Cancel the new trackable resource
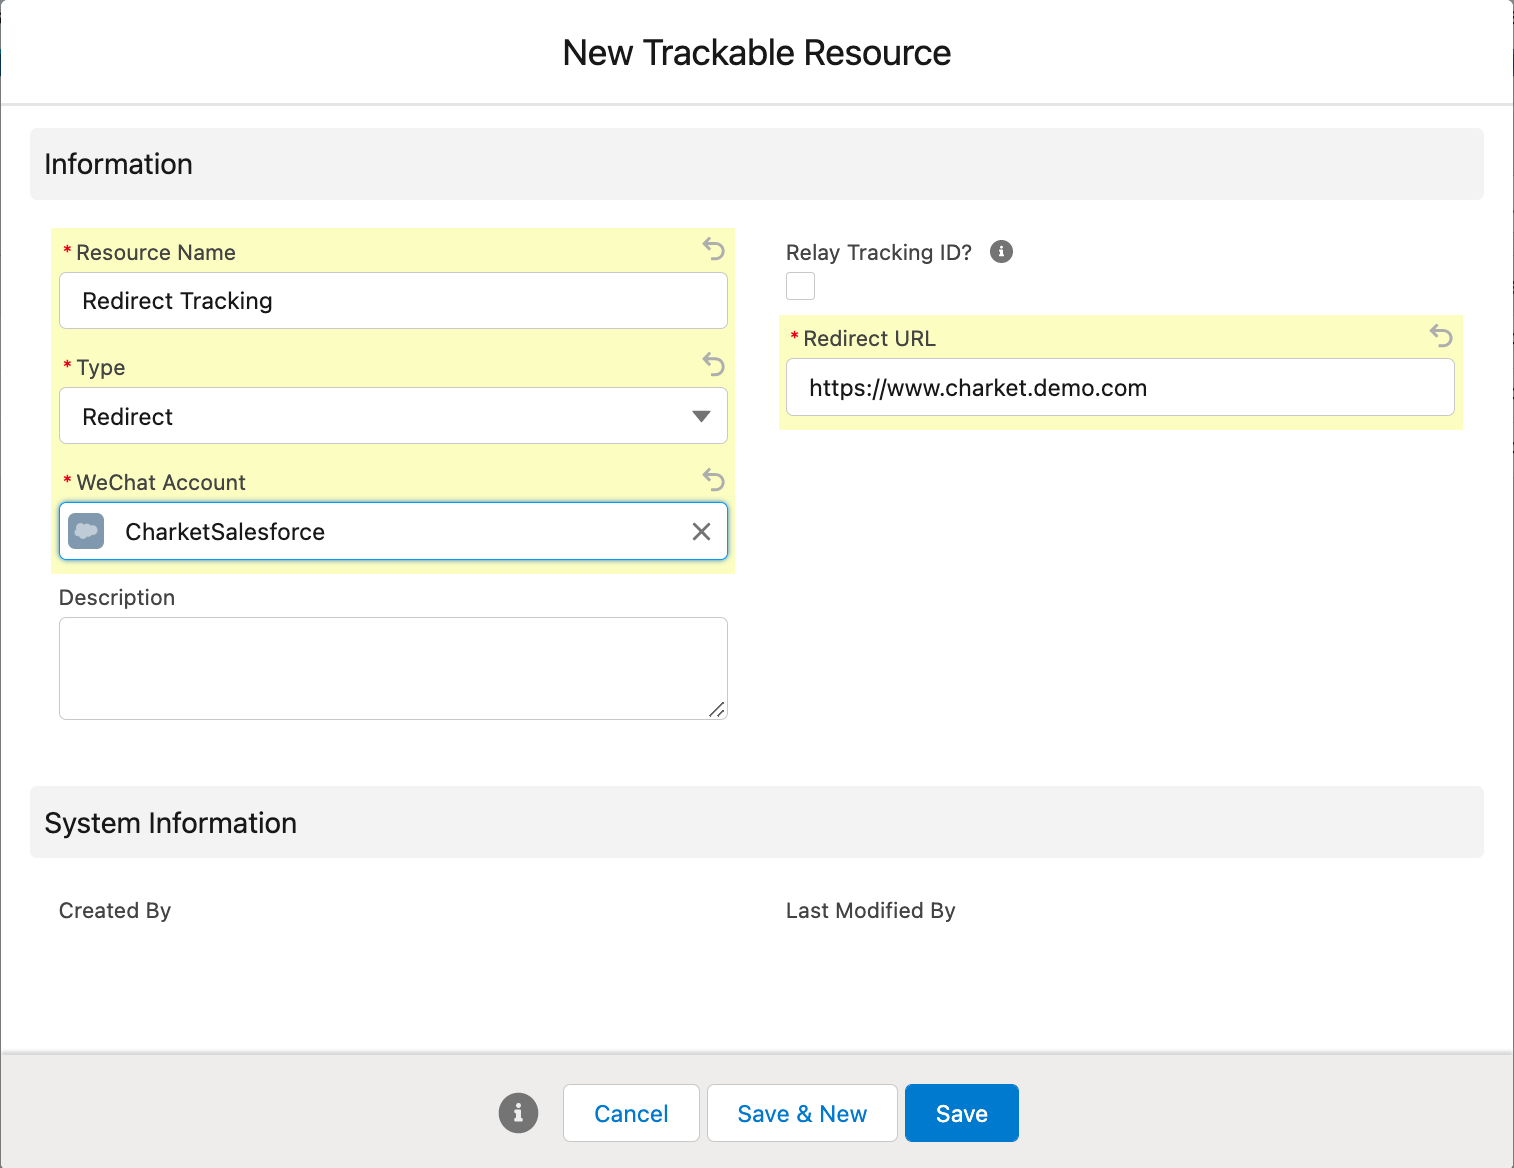 [631, 1113]
